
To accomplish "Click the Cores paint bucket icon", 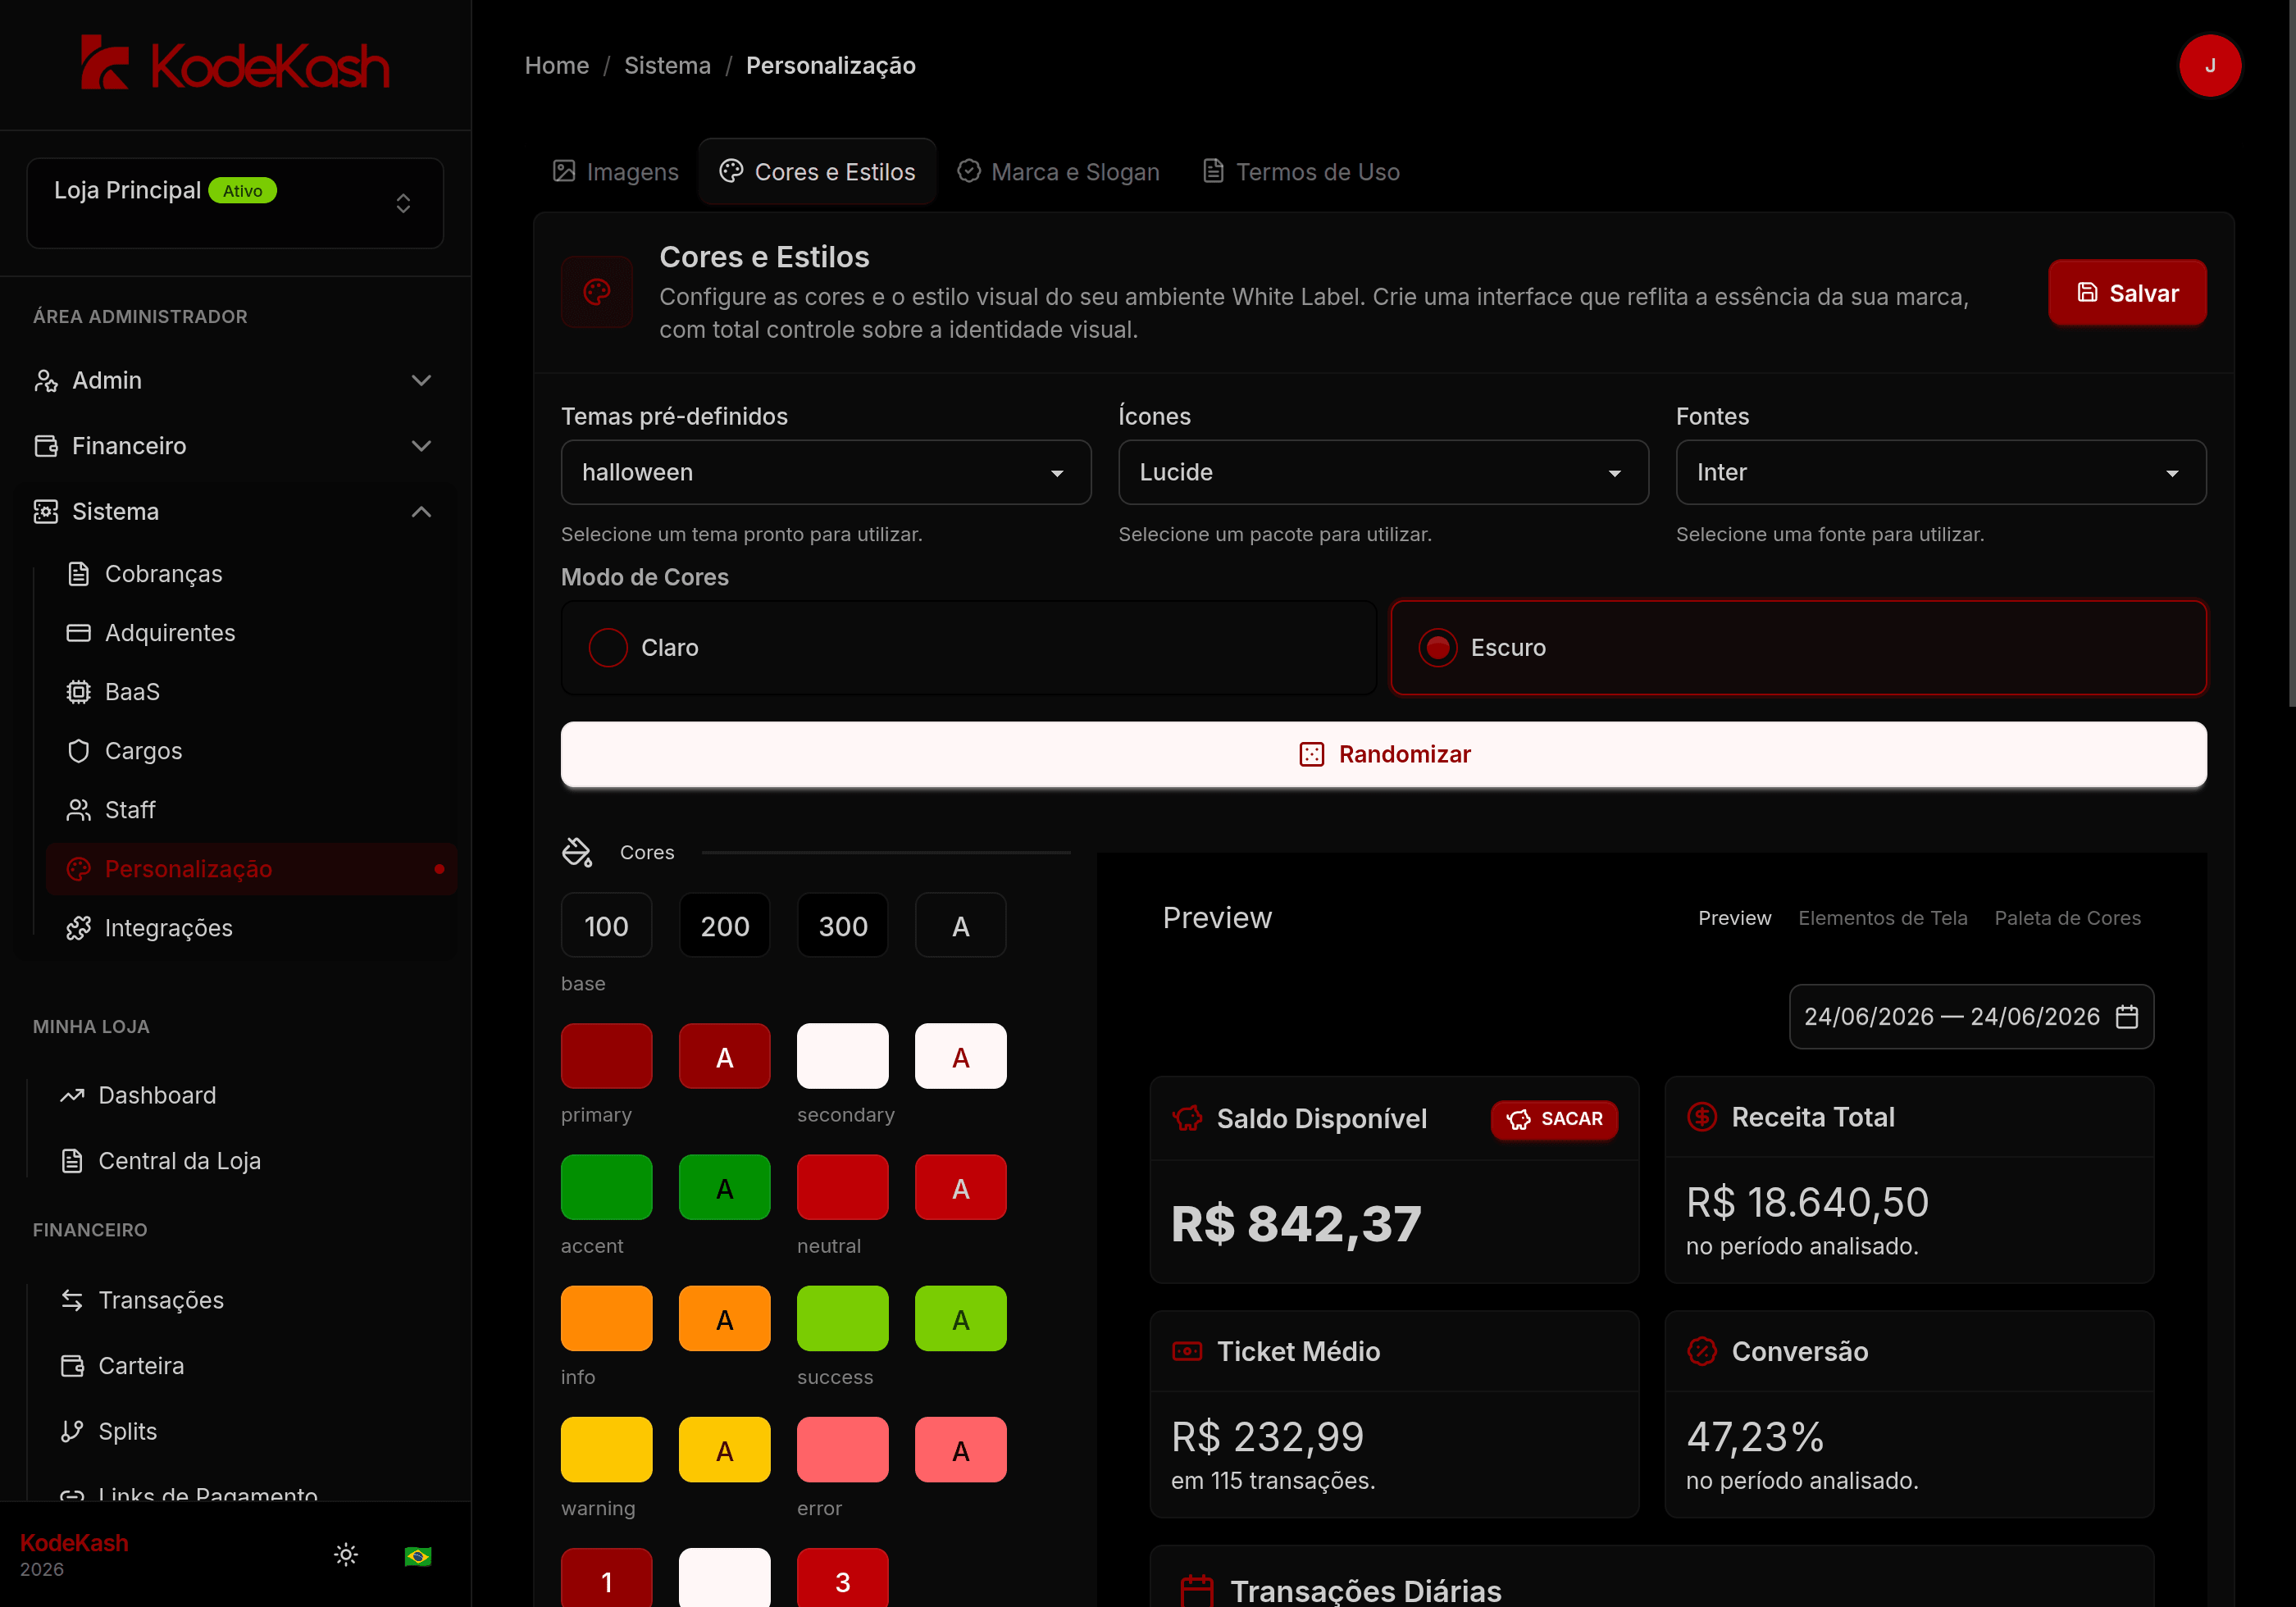I will pos(577,852).
